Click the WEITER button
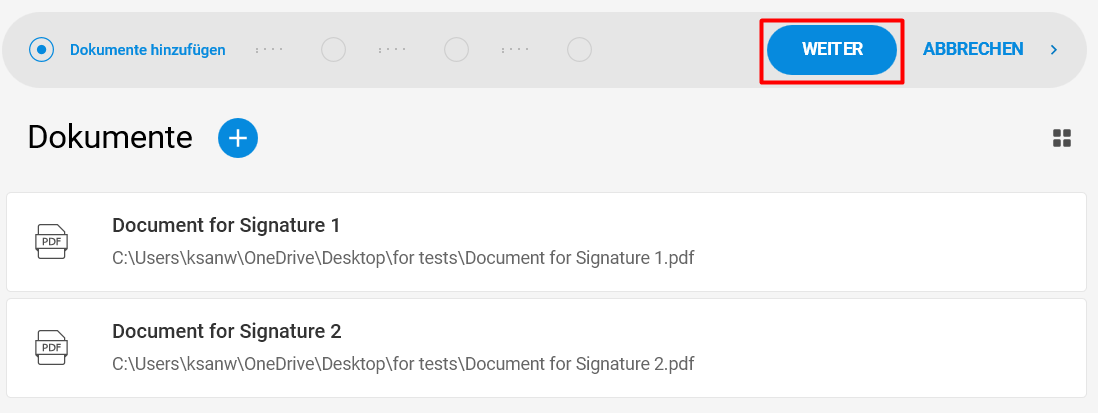The image size is (1098, 413). [832, 50]
